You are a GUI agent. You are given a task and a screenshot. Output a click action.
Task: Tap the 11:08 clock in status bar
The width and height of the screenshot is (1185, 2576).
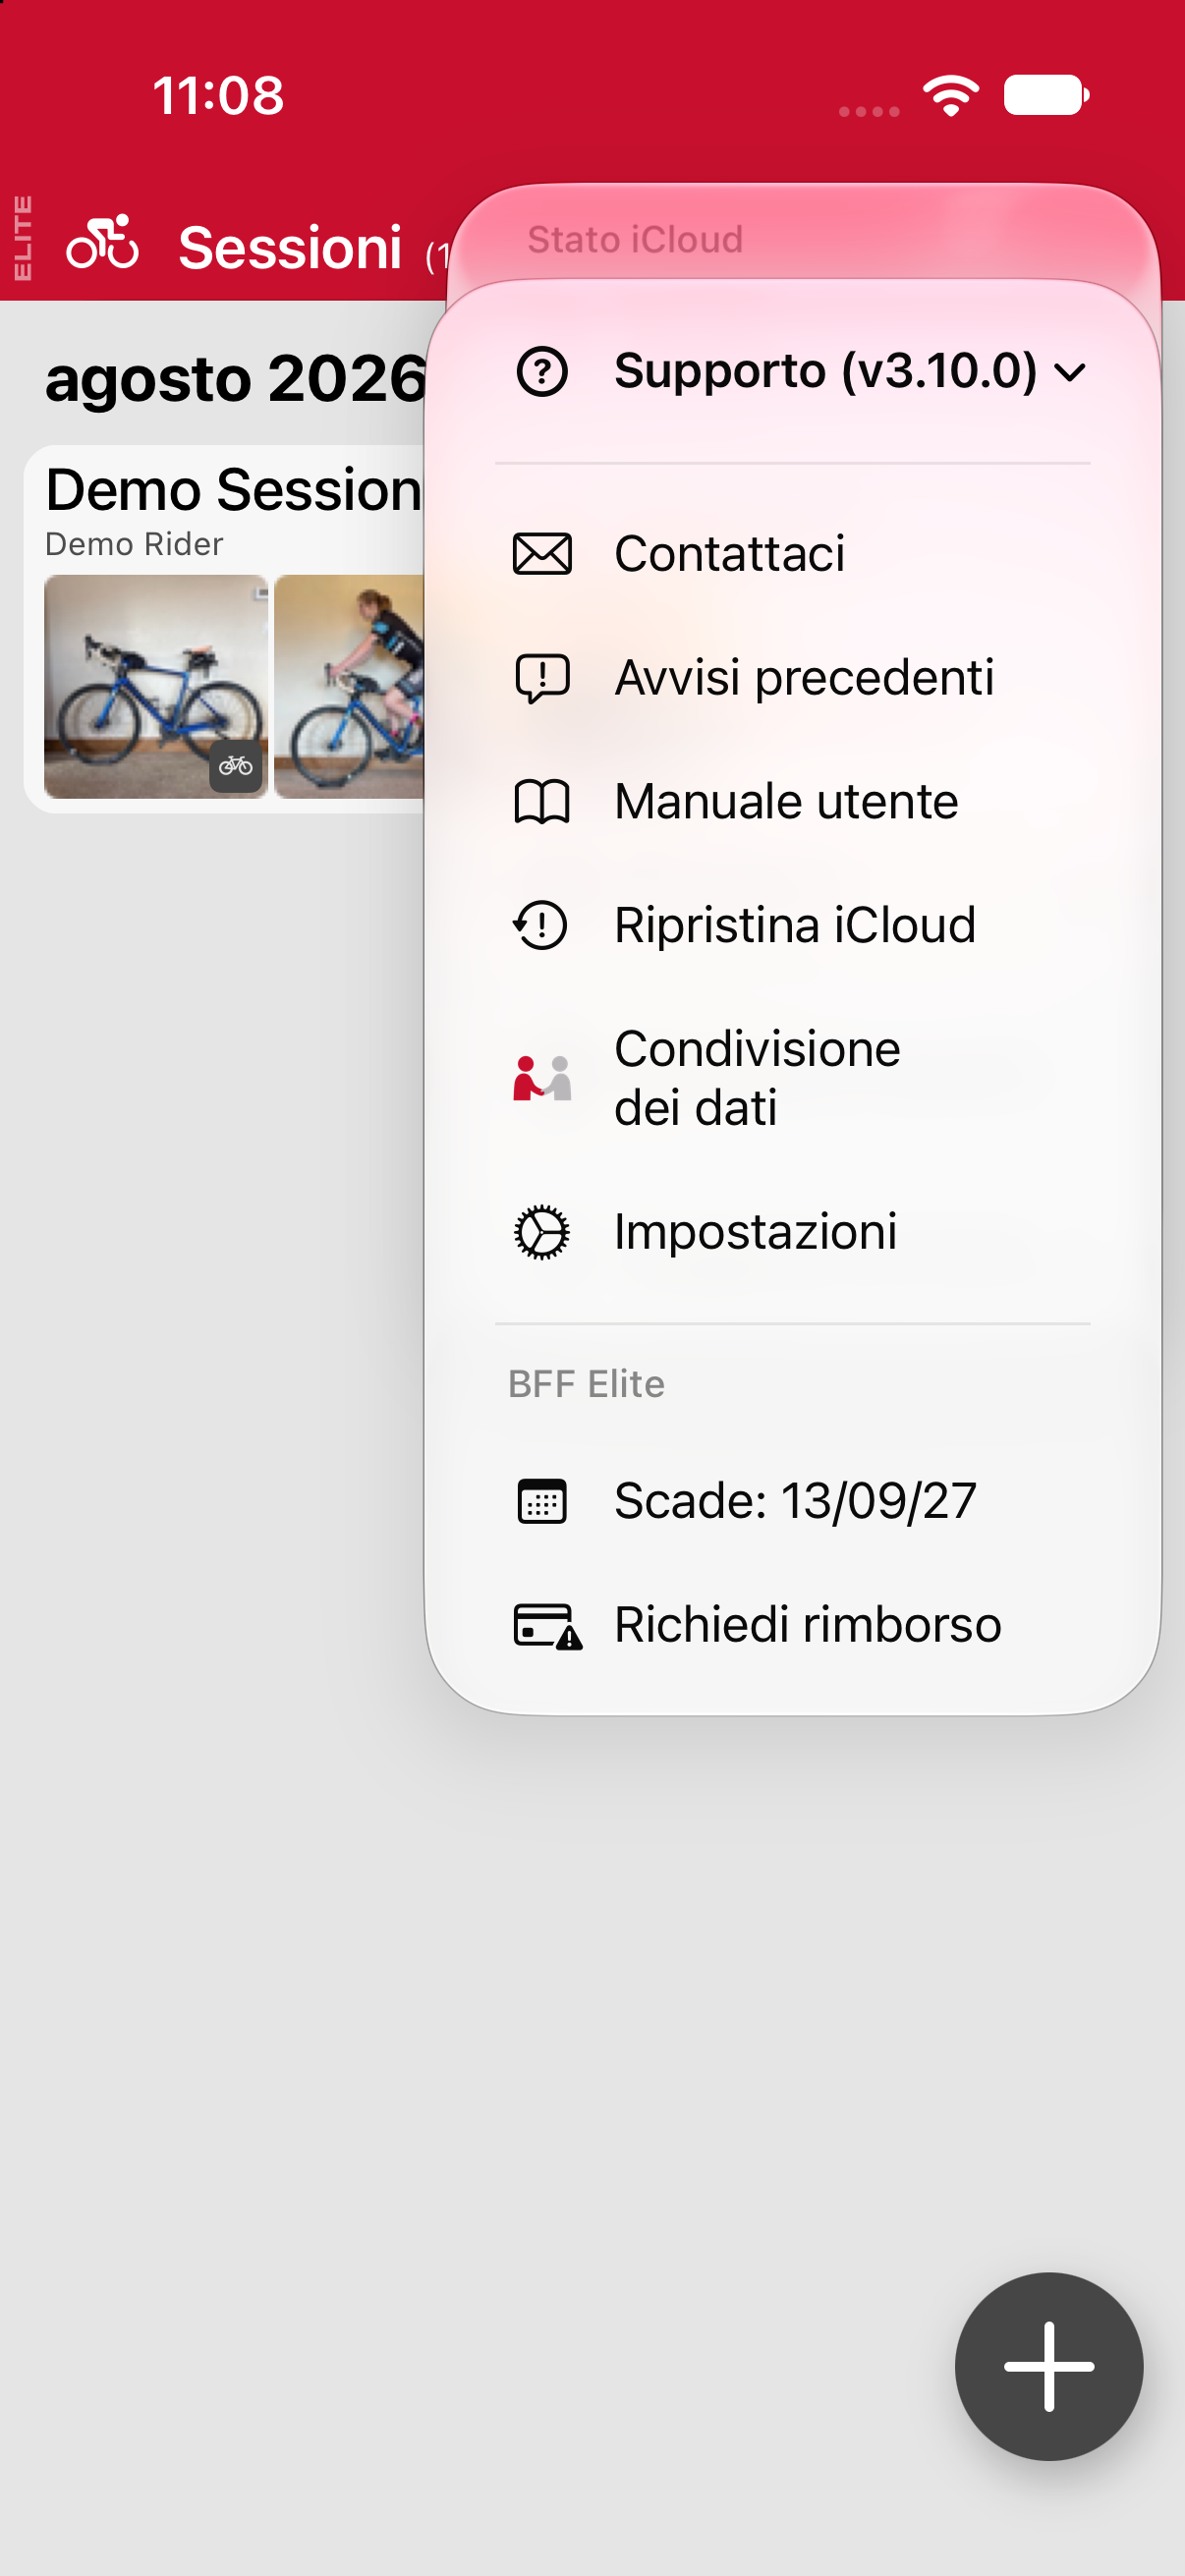coord(218,96)
